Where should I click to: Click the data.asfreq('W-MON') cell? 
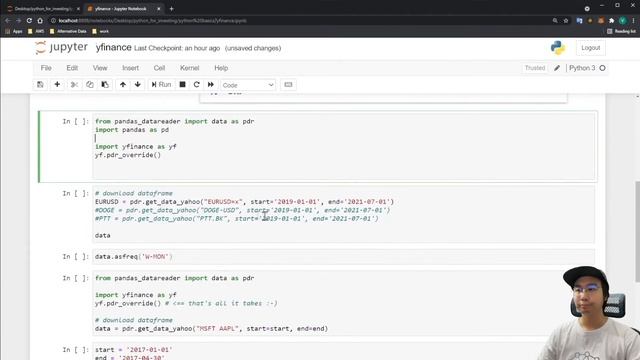(x=343, y=257)
